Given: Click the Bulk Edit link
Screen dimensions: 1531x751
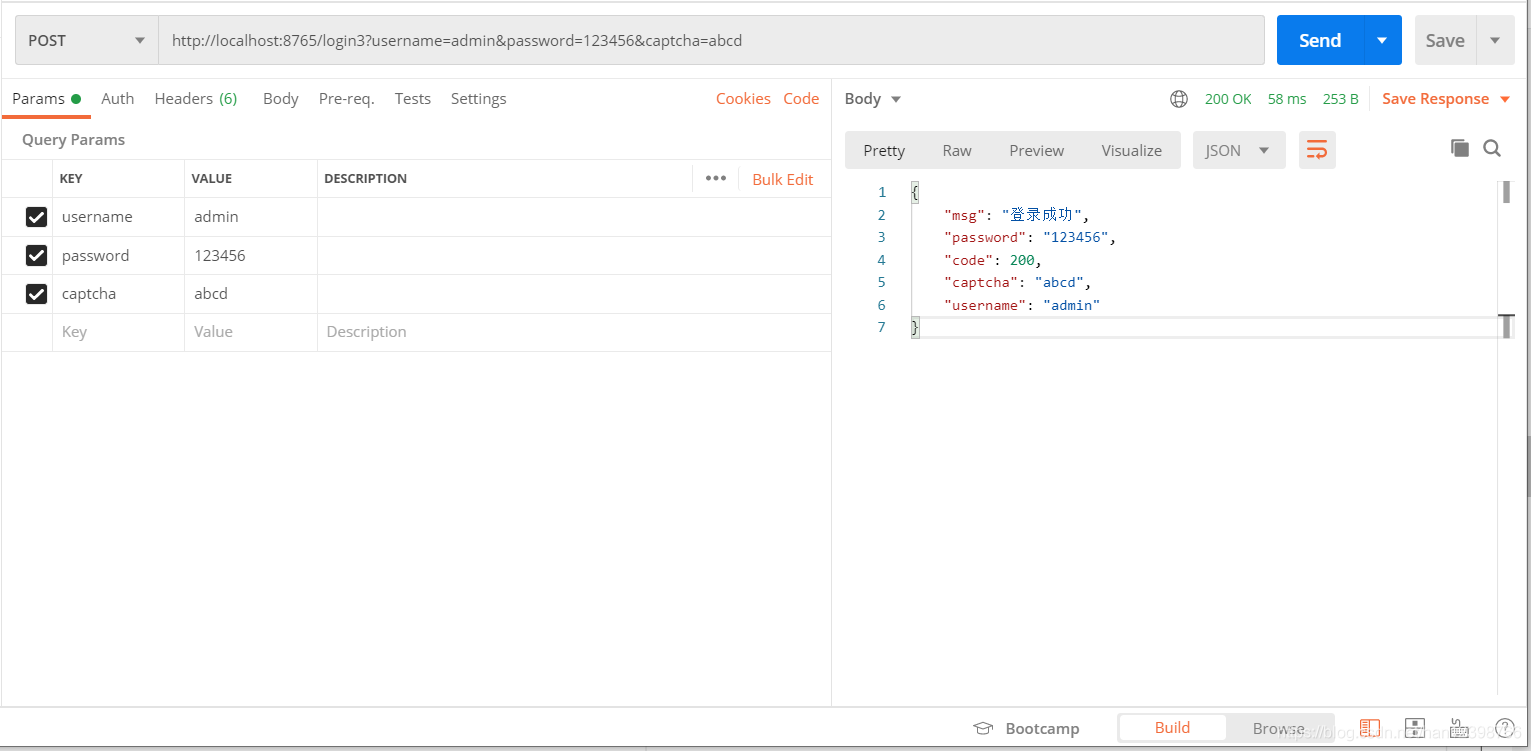Looking at the screenshot, I should pos(782,179).
